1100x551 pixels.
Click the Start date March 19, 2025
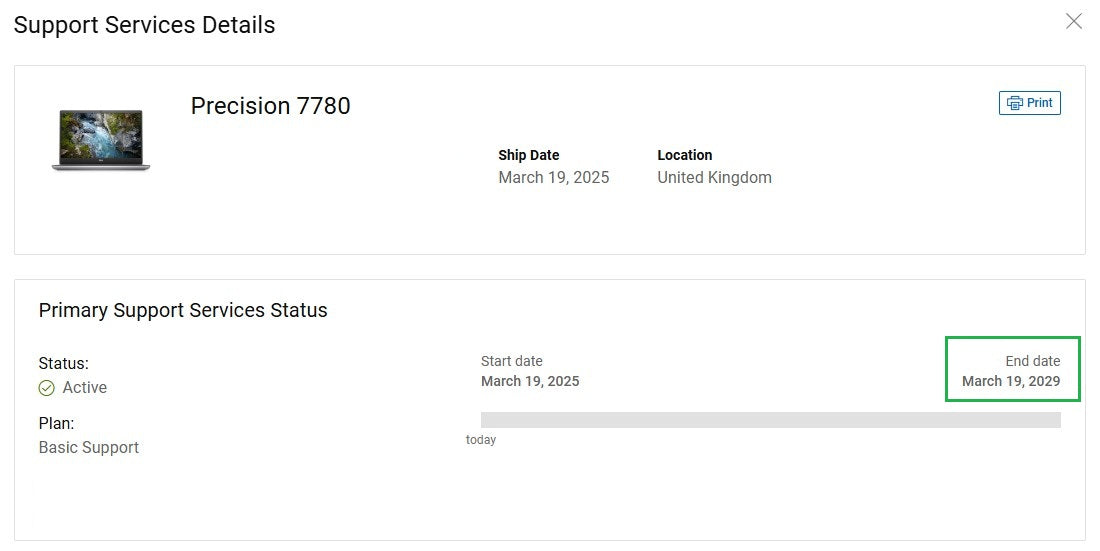point(530,381)
